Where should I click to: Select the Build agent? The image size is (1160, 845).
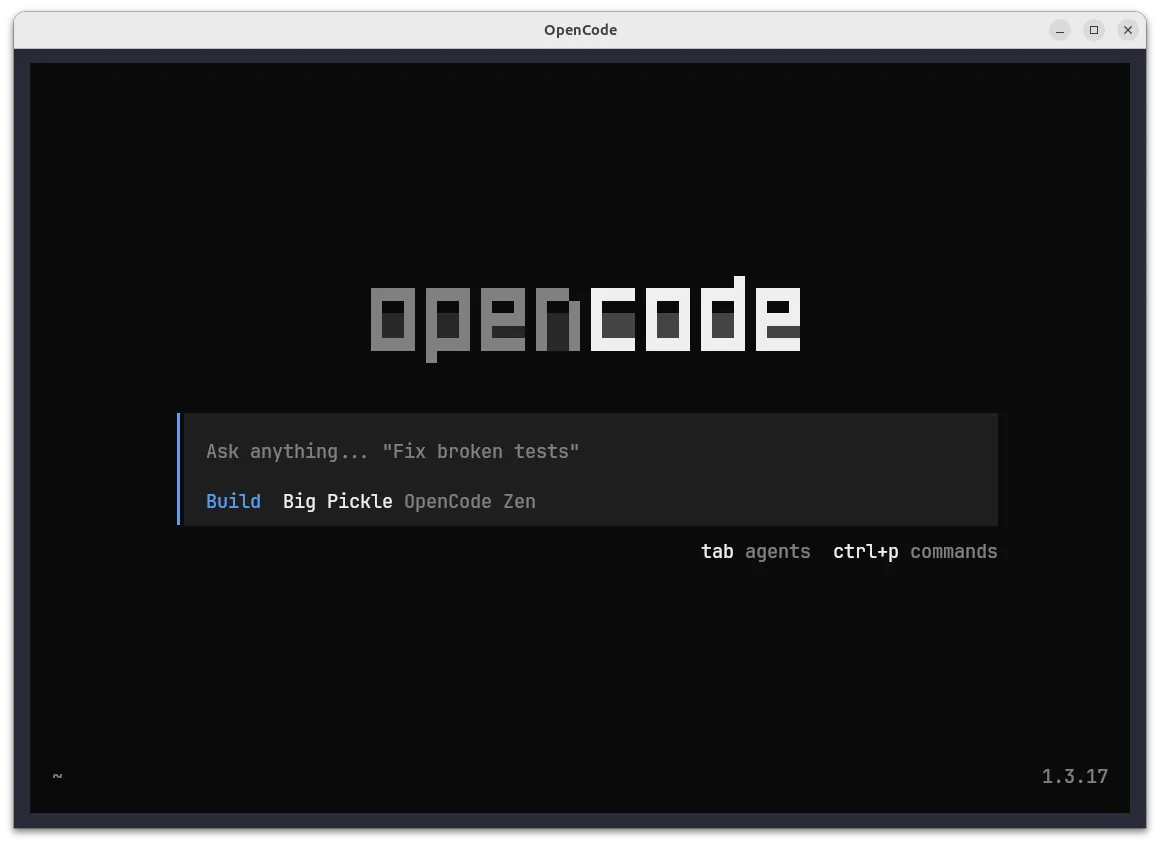tap(232, 501)
